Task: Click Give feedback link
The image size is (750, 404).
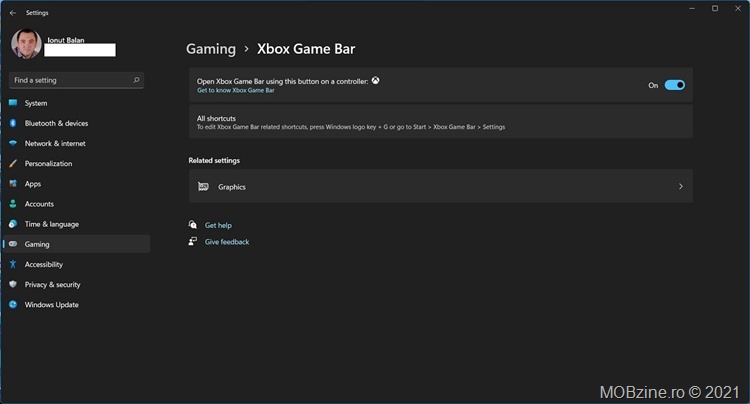Action: coord(227,242)
